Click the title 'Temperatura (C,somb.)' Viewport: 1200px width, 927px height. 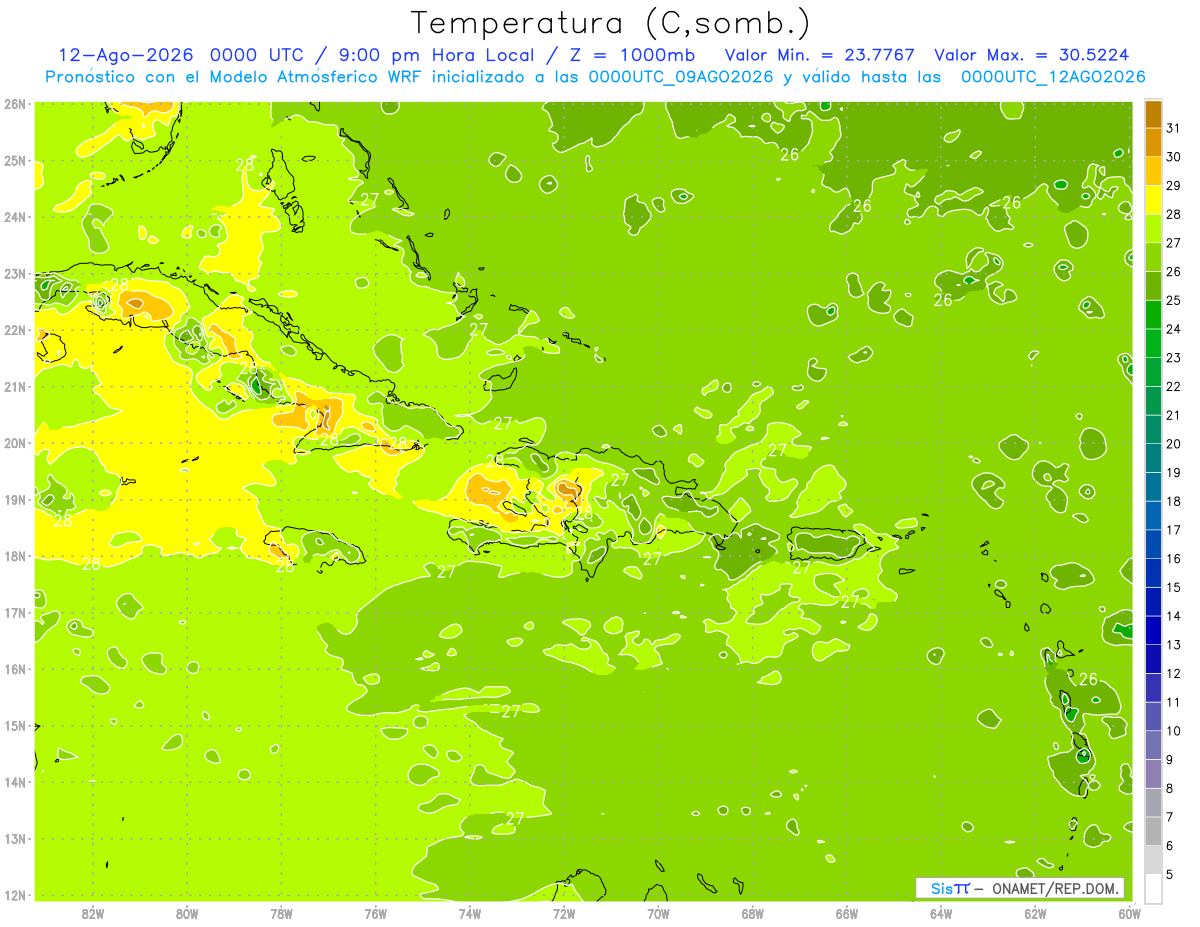coord(611,23)
